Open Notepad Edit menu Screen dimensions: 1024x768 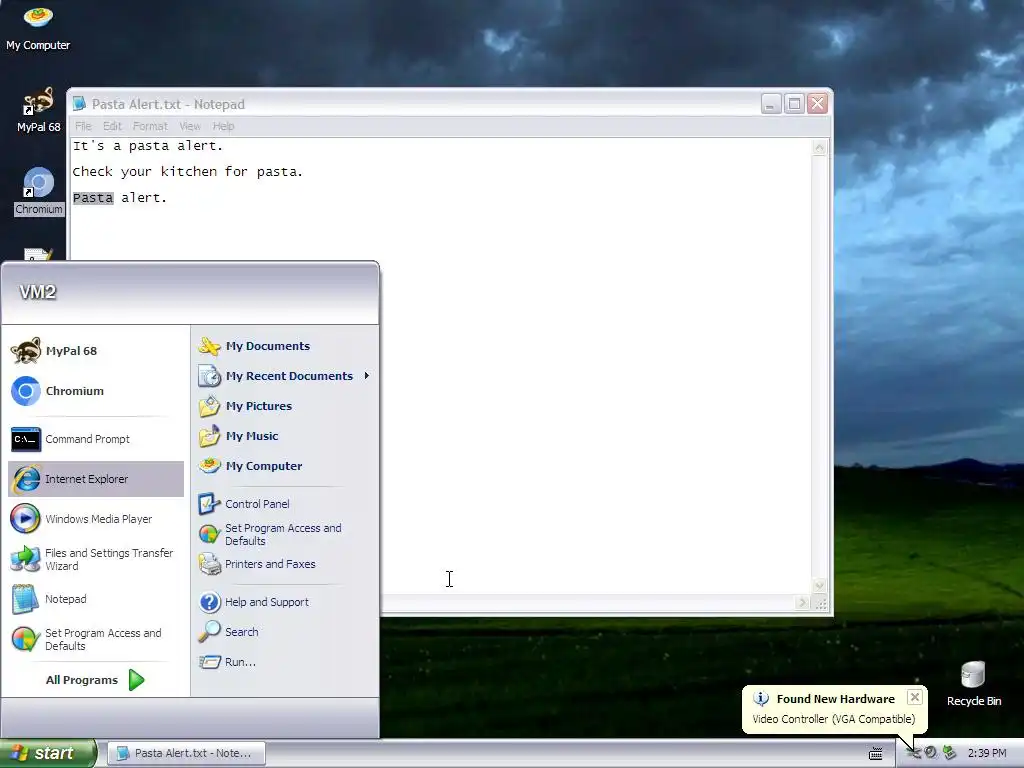(112, 126)
